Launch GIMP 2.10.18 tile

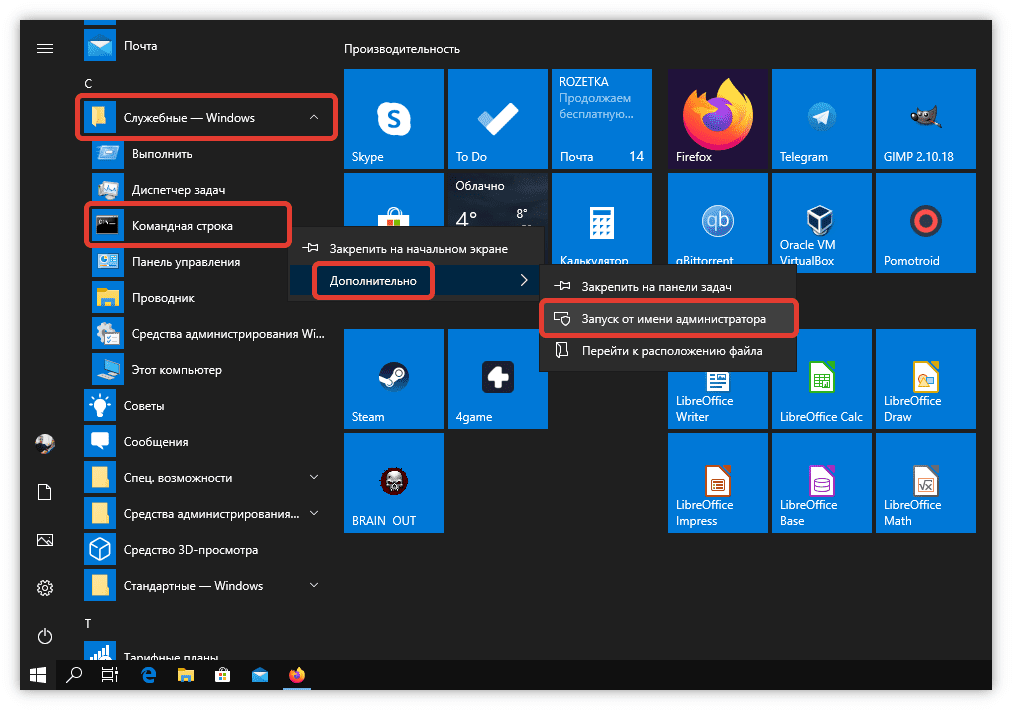tap(926, 119)
